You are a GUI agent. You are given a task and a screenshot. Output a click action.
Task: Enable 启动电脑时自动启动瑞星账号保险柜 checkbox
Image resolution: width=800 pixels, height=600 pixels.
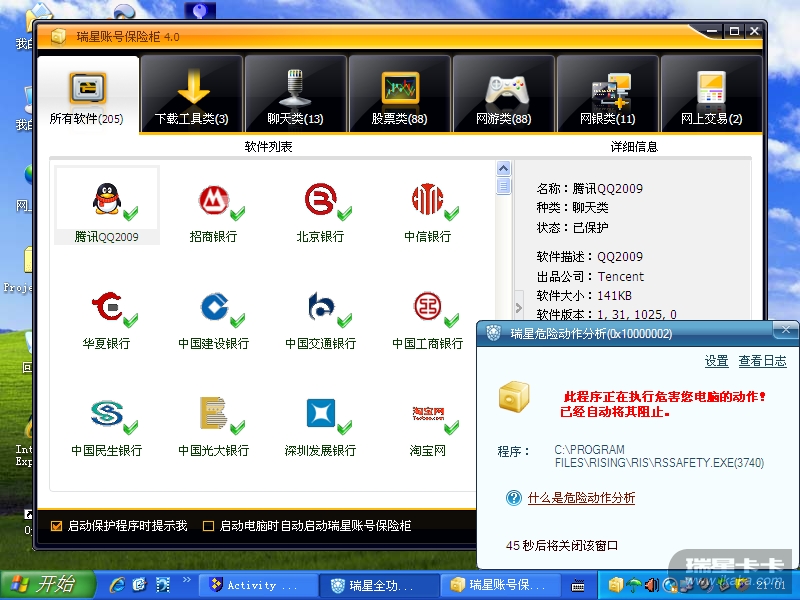tap(208, 526)
